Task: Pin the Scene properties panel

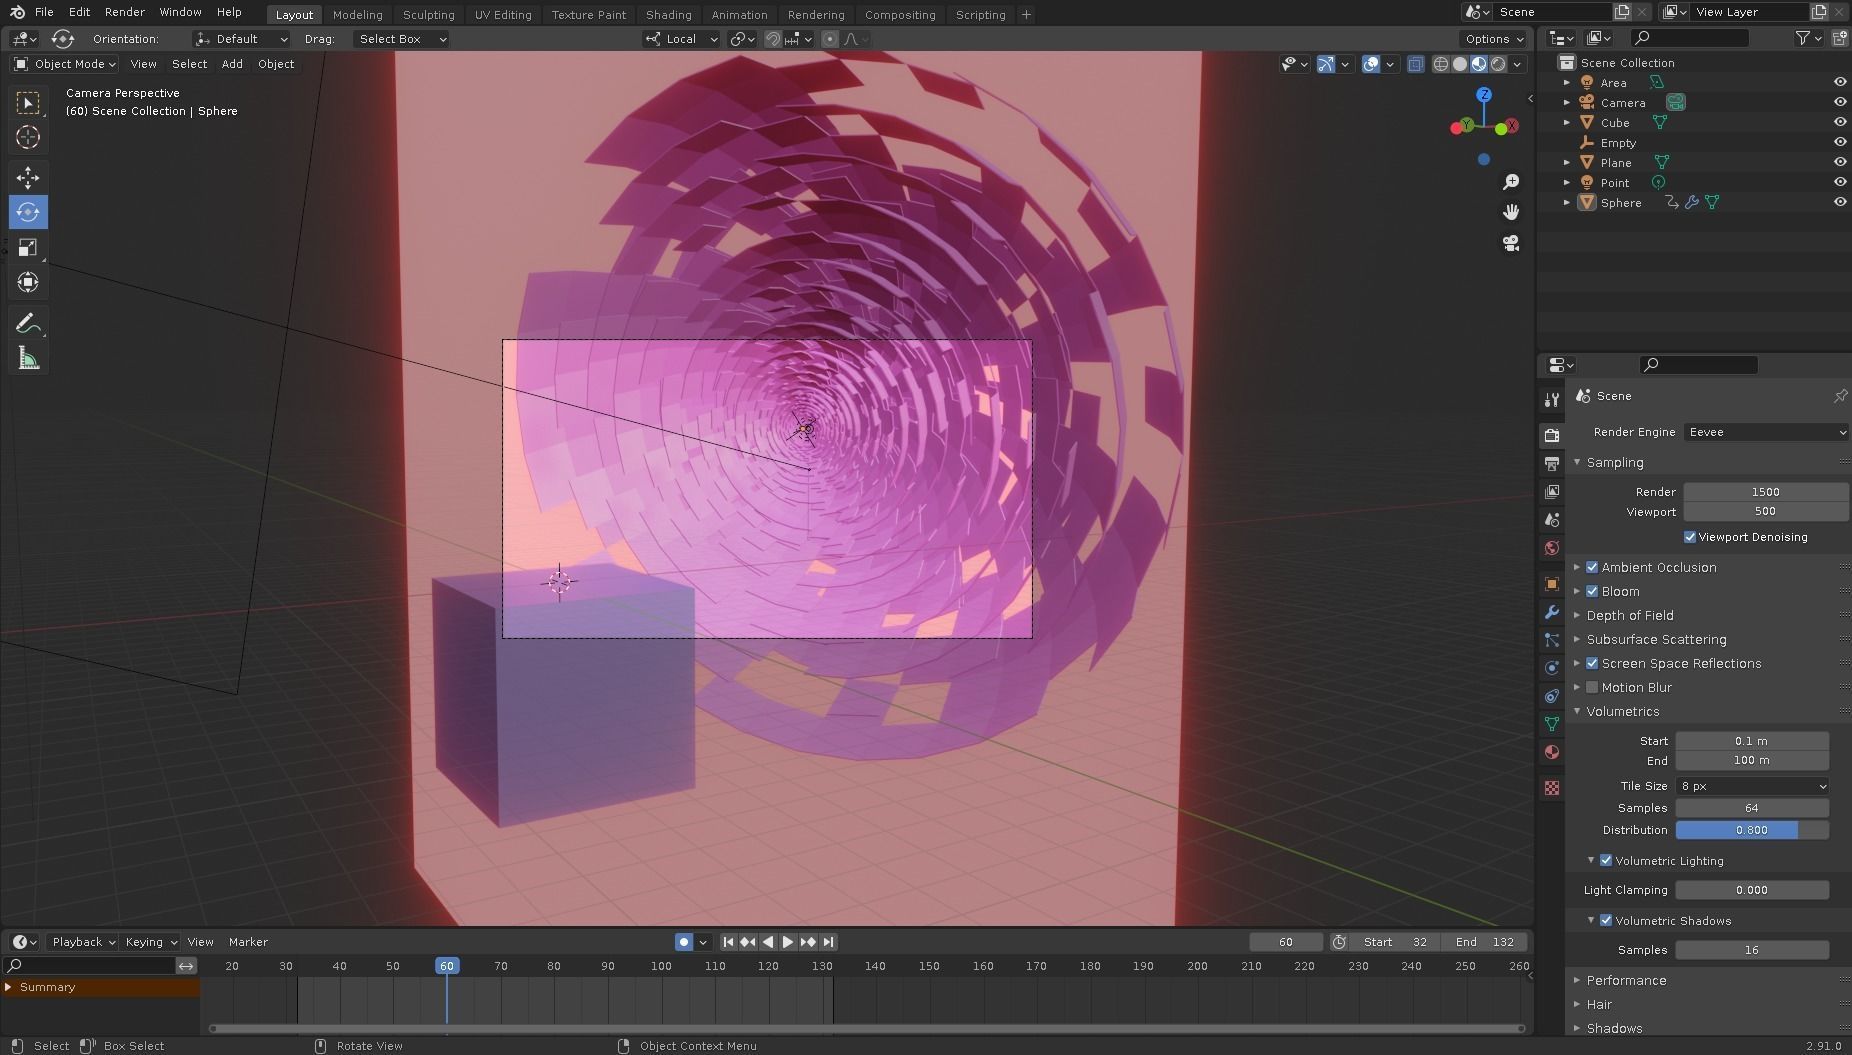Action: tap(1840, 396)
